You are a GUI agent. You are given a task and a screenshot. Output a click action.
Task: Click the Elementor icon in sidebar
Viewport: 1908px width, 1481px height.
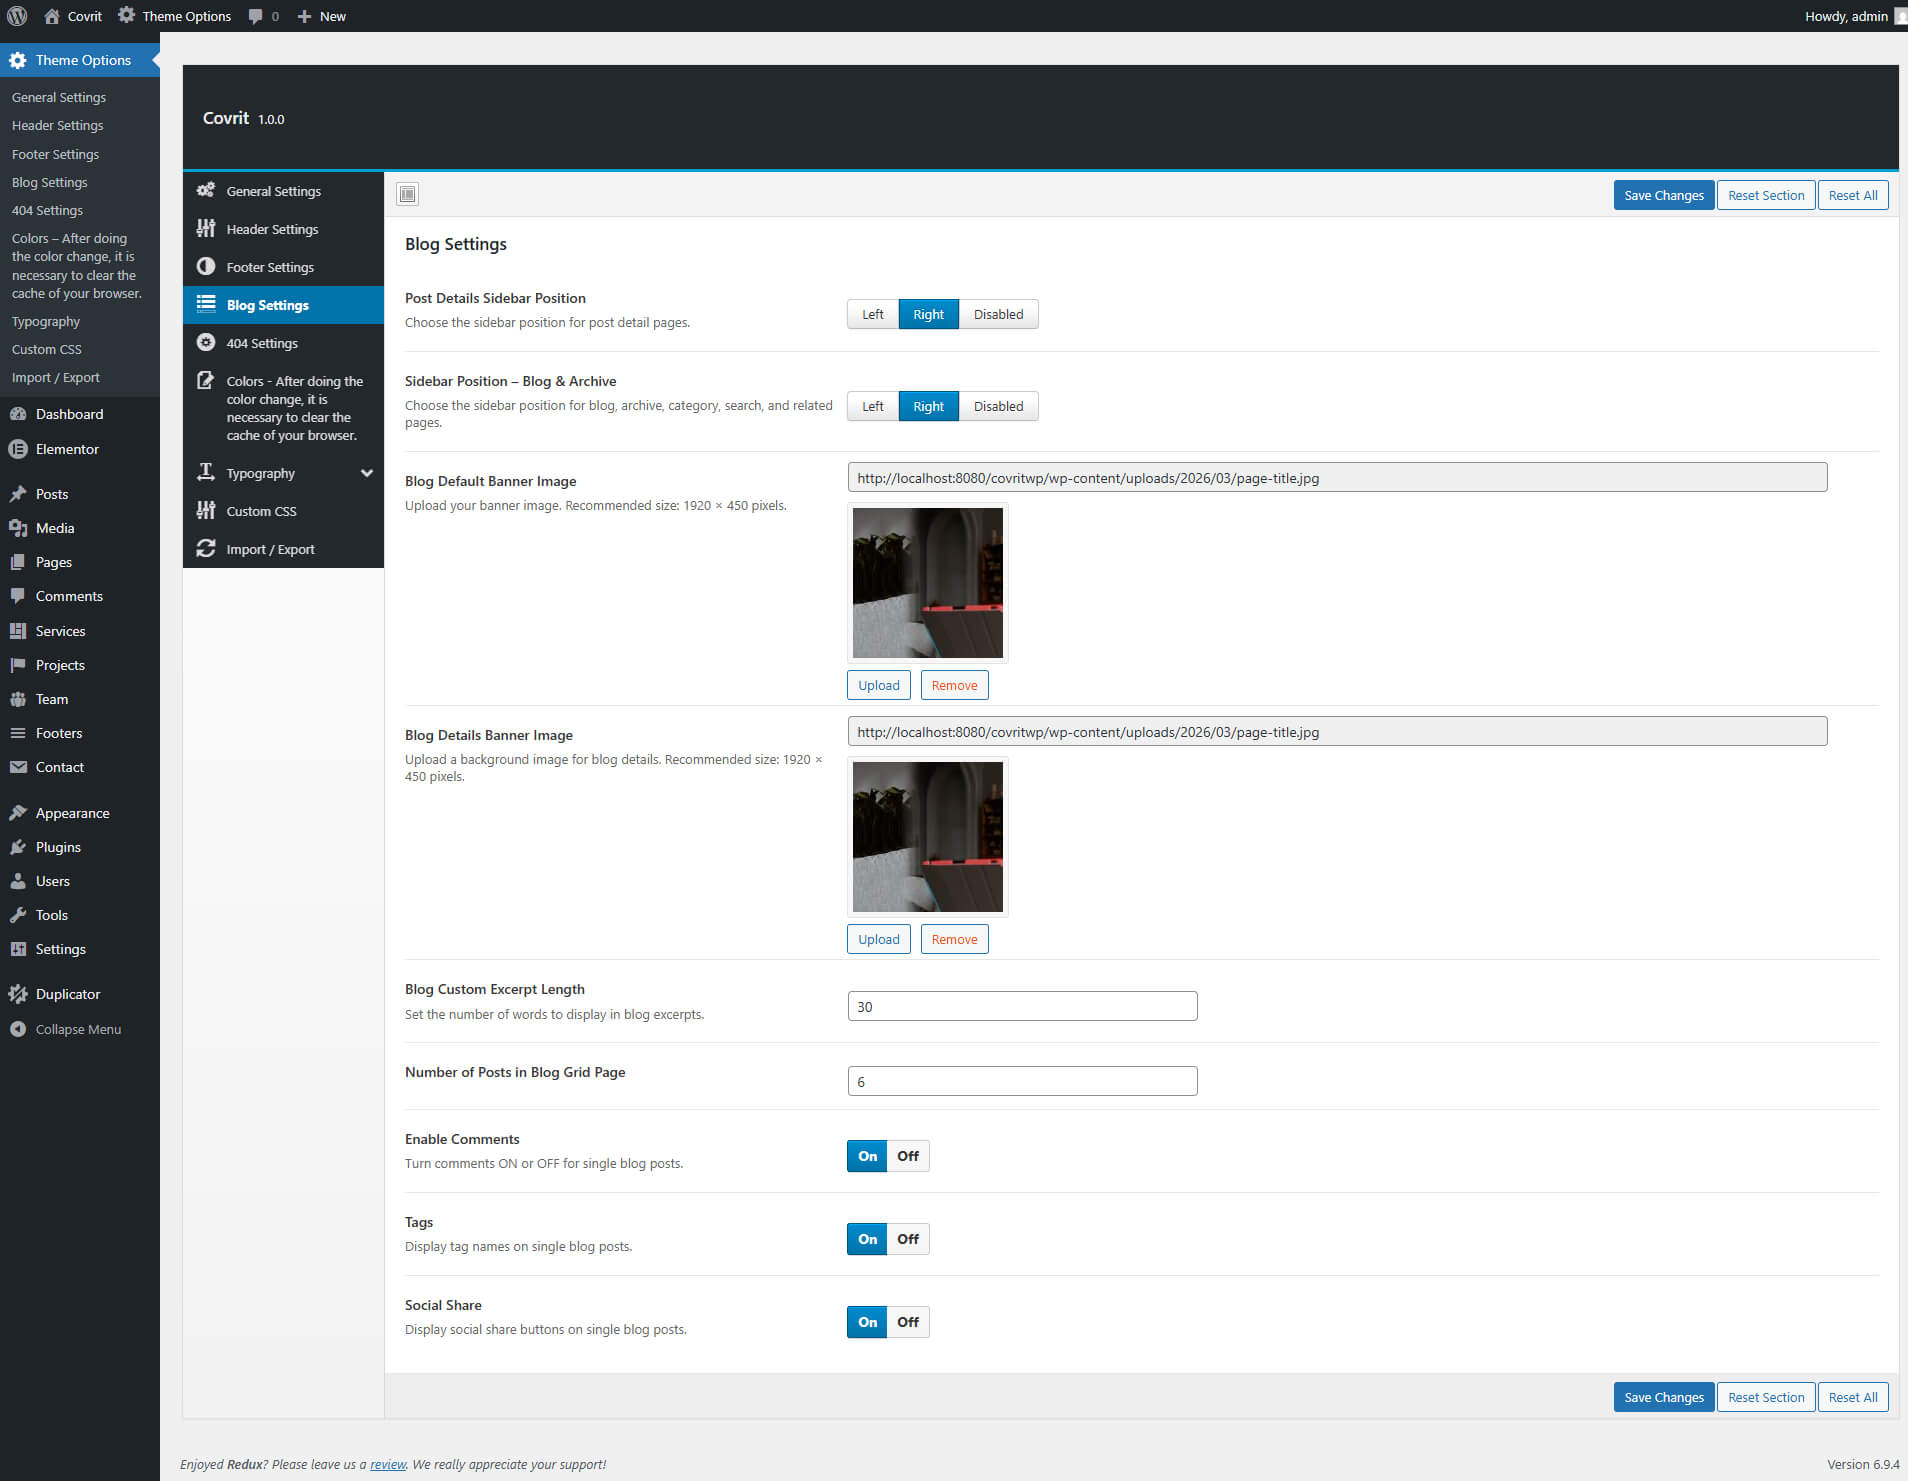pyautogui.click(x=18, y=449)
